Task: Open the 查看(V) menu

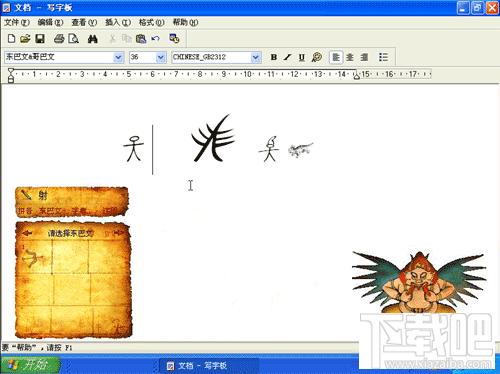Action: pos(84,23)
